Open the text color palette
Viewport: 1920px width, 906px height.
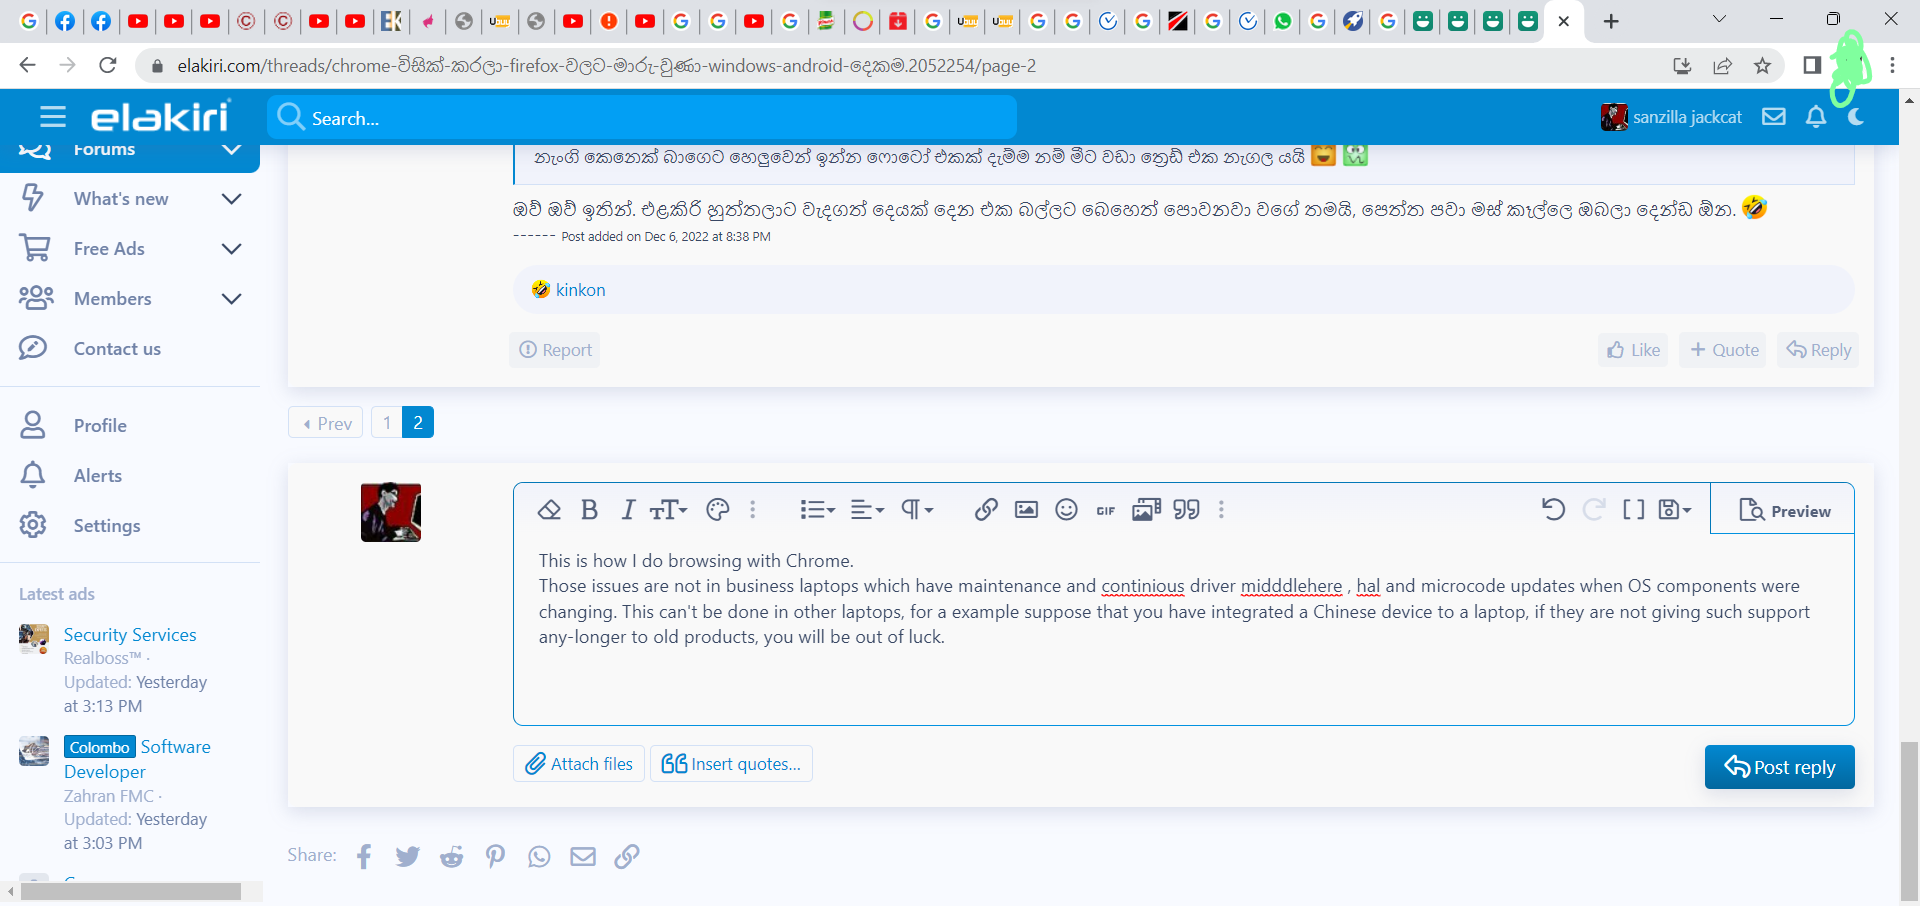coord(718,510)
